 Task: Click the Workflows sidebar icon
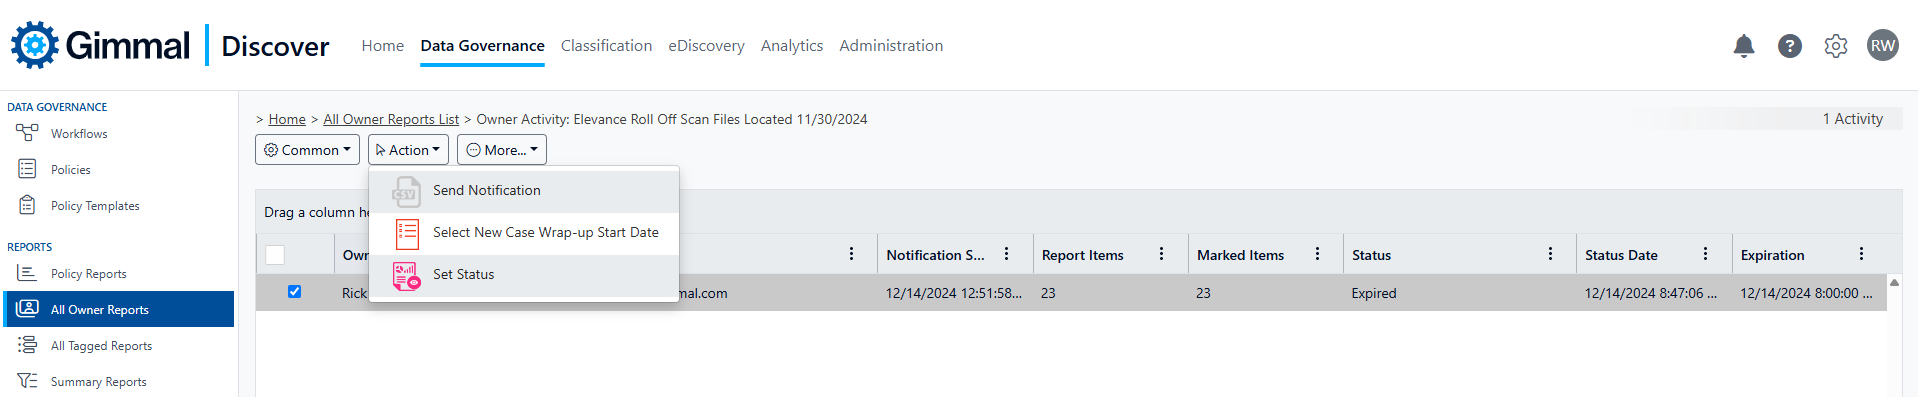[27, 133]
